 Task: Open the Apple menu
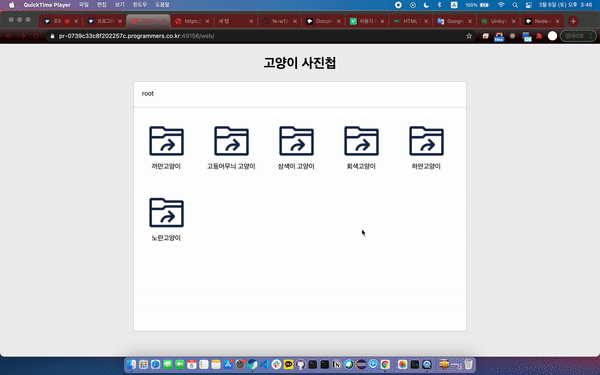coord(11,5)
